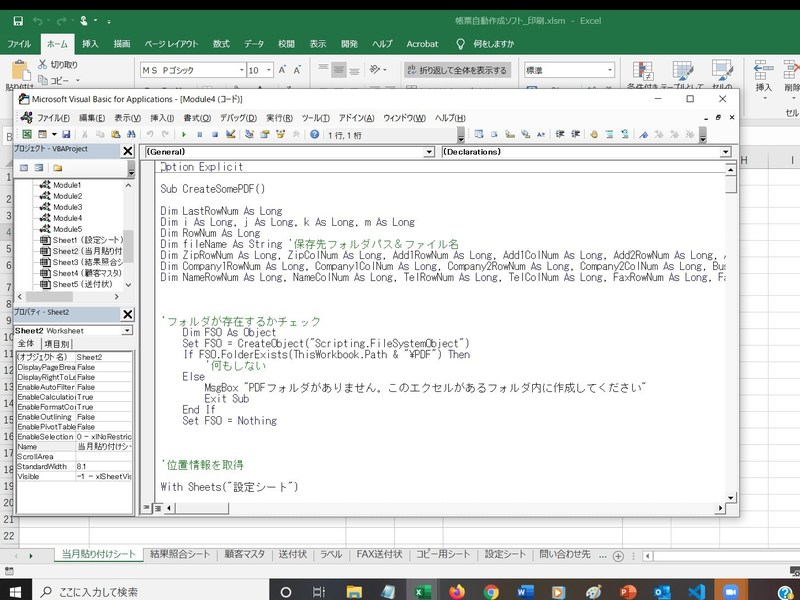Open the デバッグ(D) menu
The width and height of the screenshot is (800, 600).
coord(238,117)
